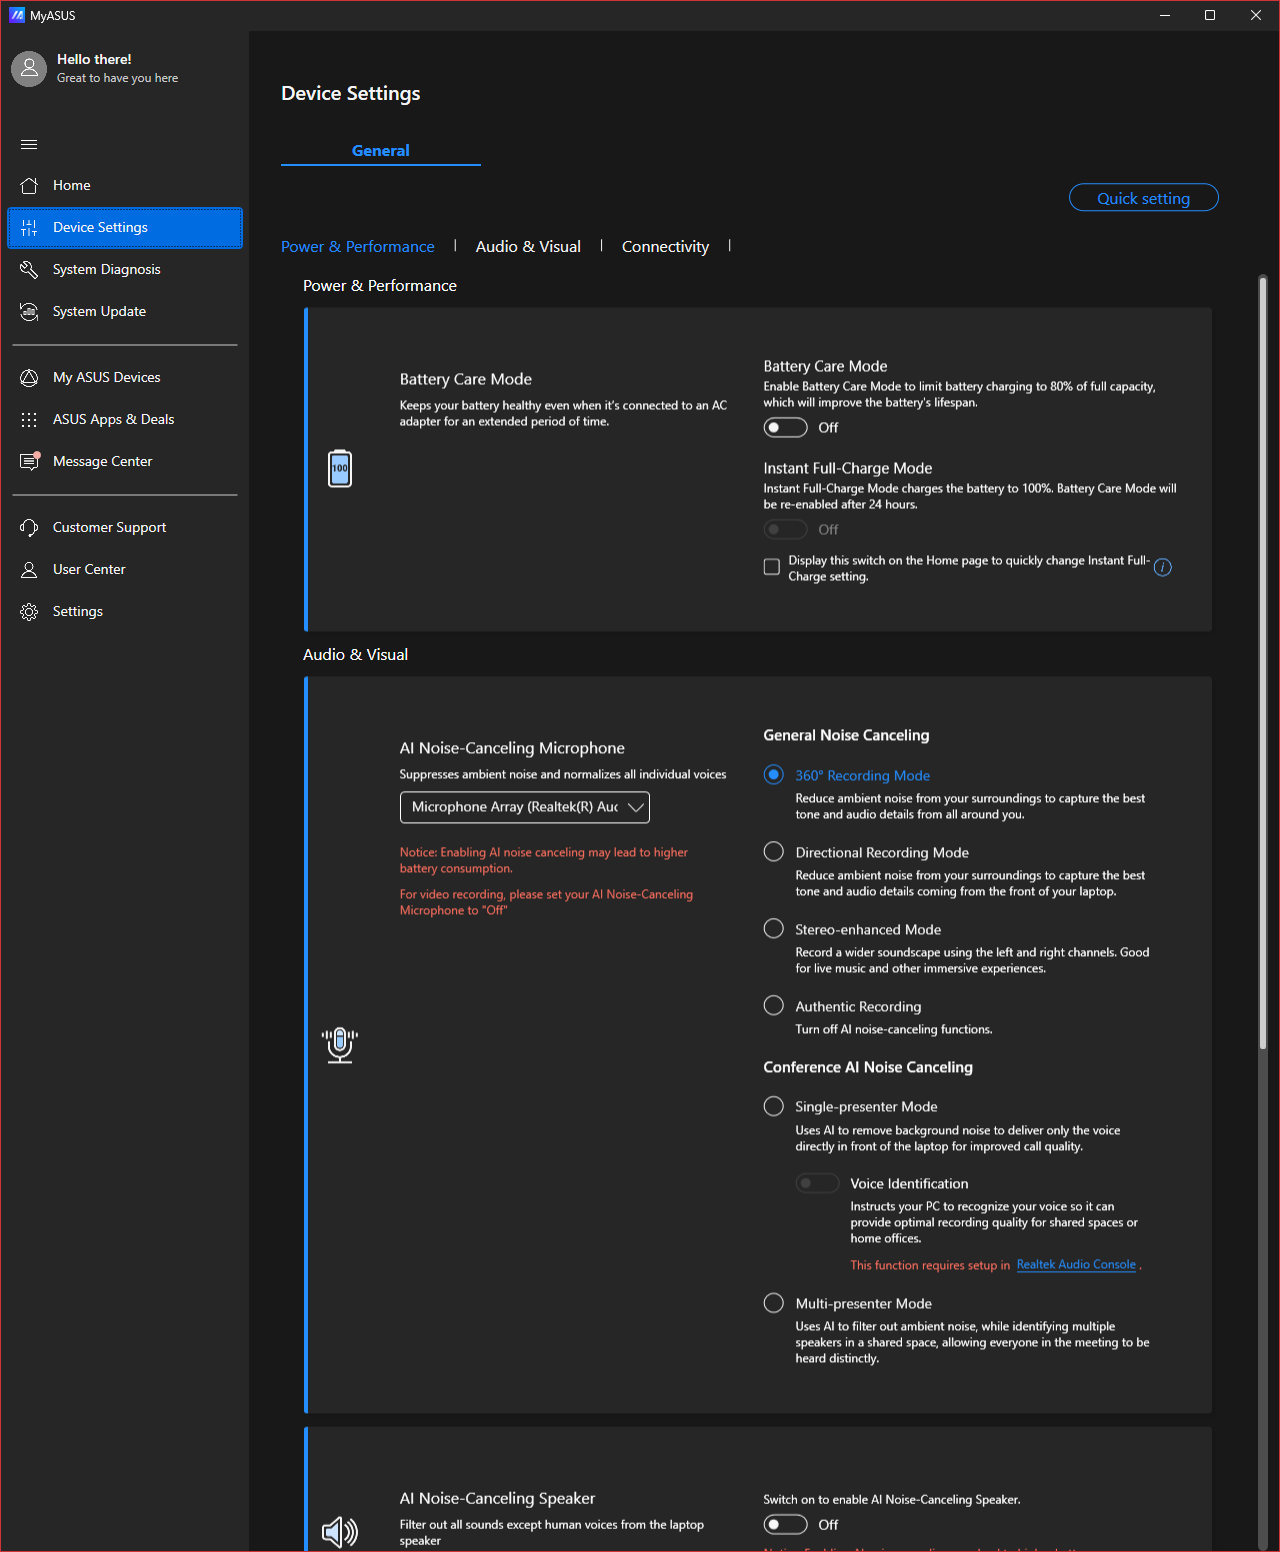Open Customer Support page
1280x1552 pixels.
(x=125, y=527)
